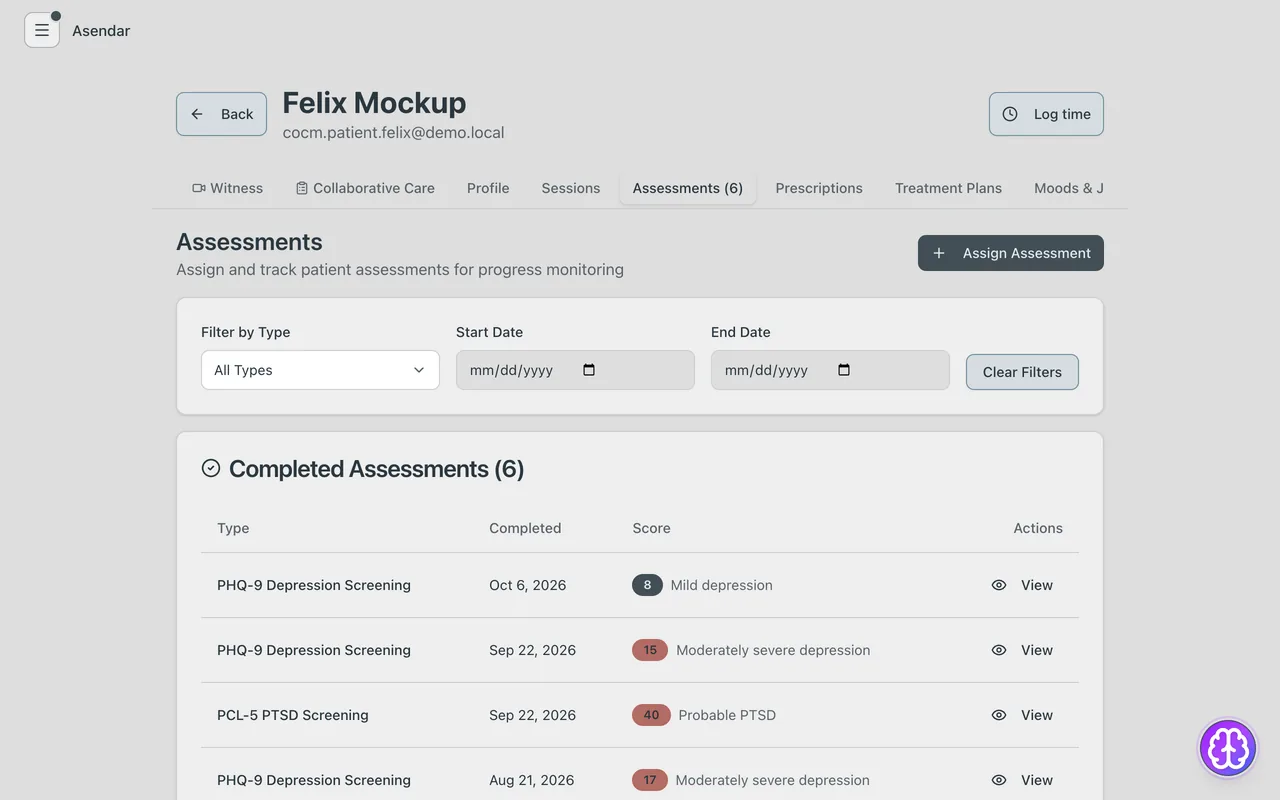
Task: Click the calendar icon in Start Date
Action: point(589,370)
